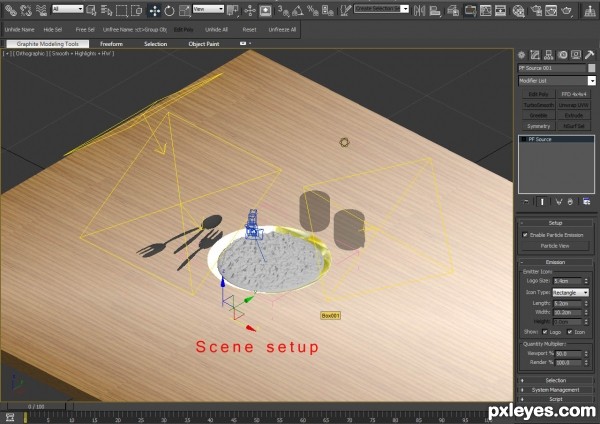Collapse the Emission rollout

point(555,262)
